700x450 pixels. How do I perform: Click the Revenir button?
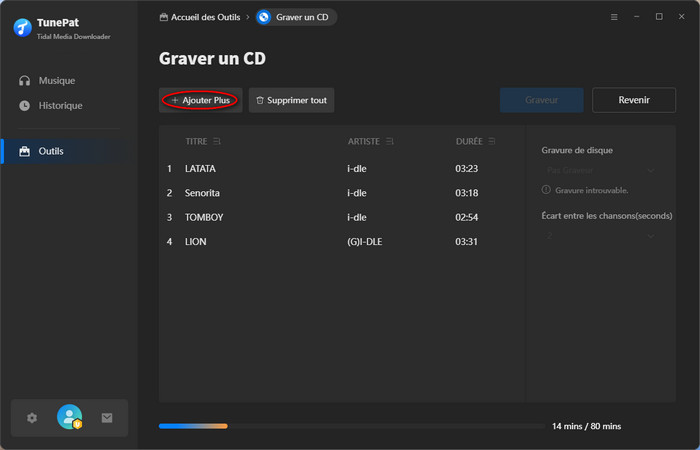coord(633,100)
